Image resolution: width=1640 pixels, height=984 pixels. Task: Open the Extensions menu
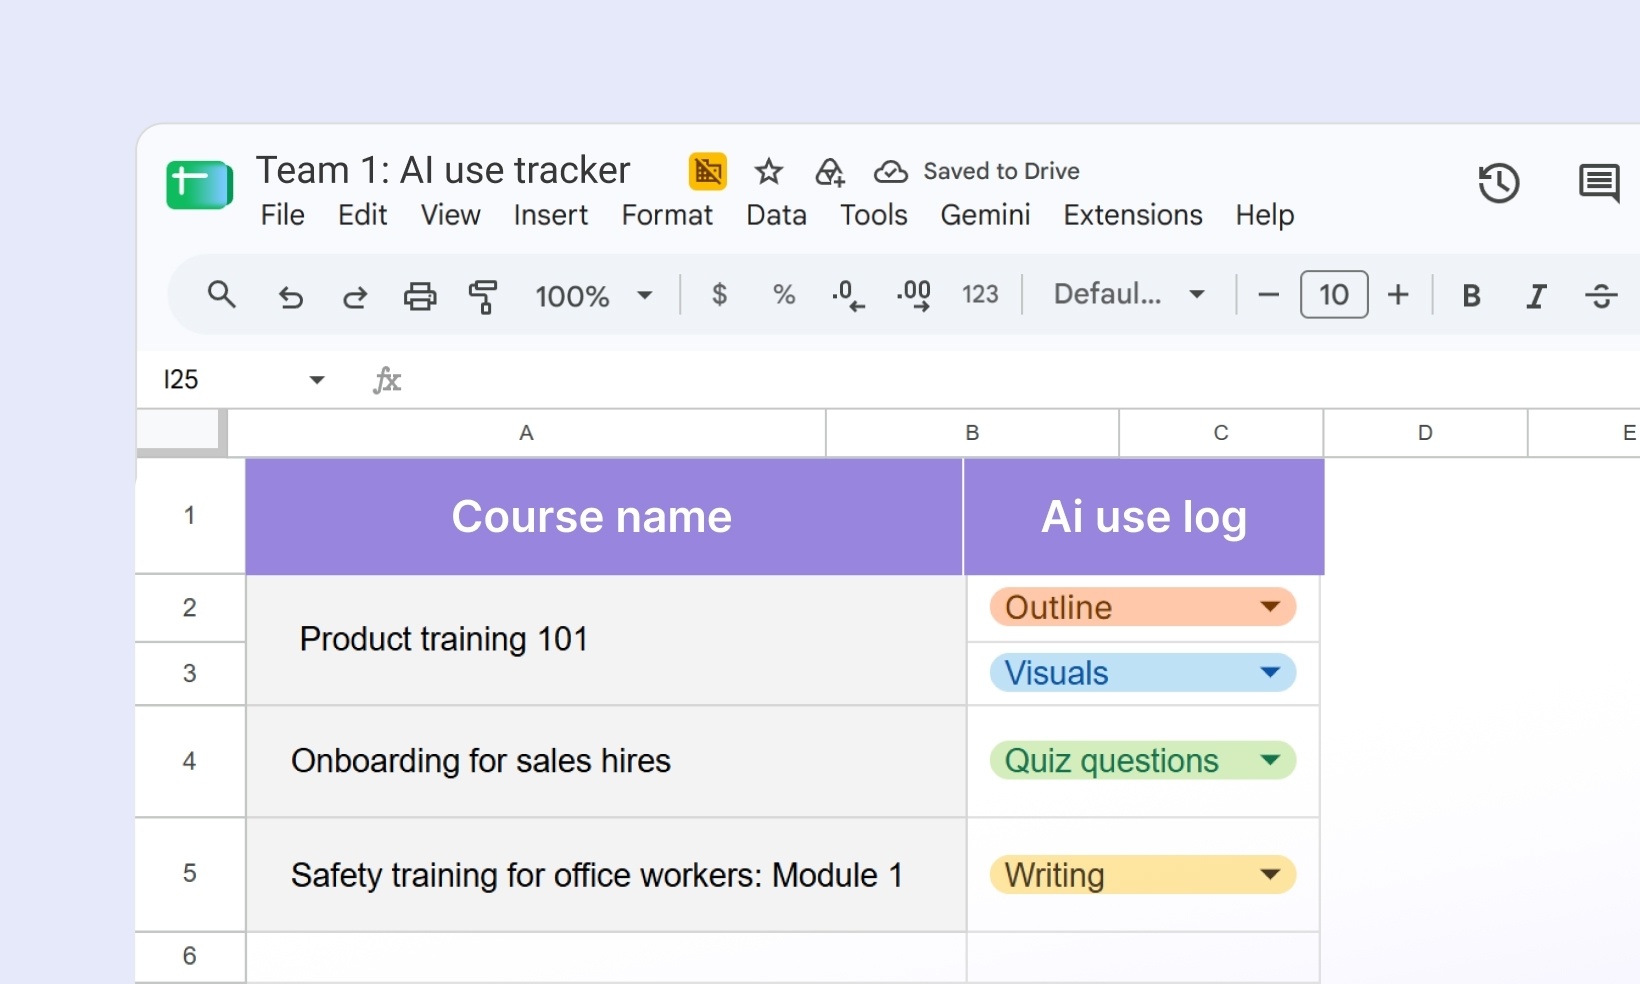pos(1133,215)
